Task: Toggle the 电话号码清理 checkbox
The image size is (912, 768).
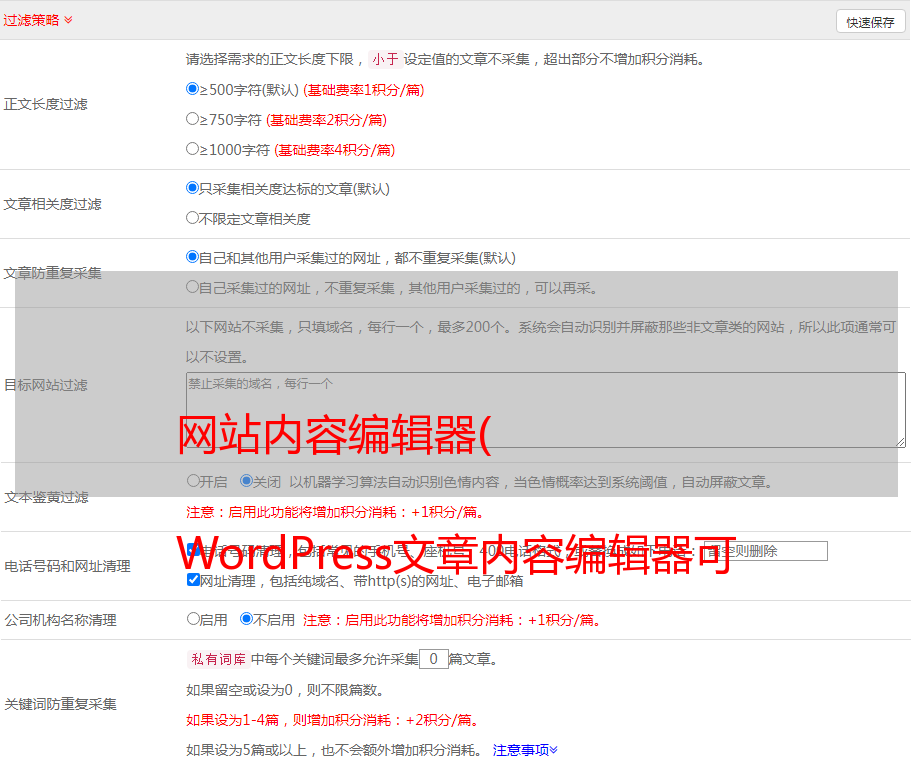Action: pos(193,550)
